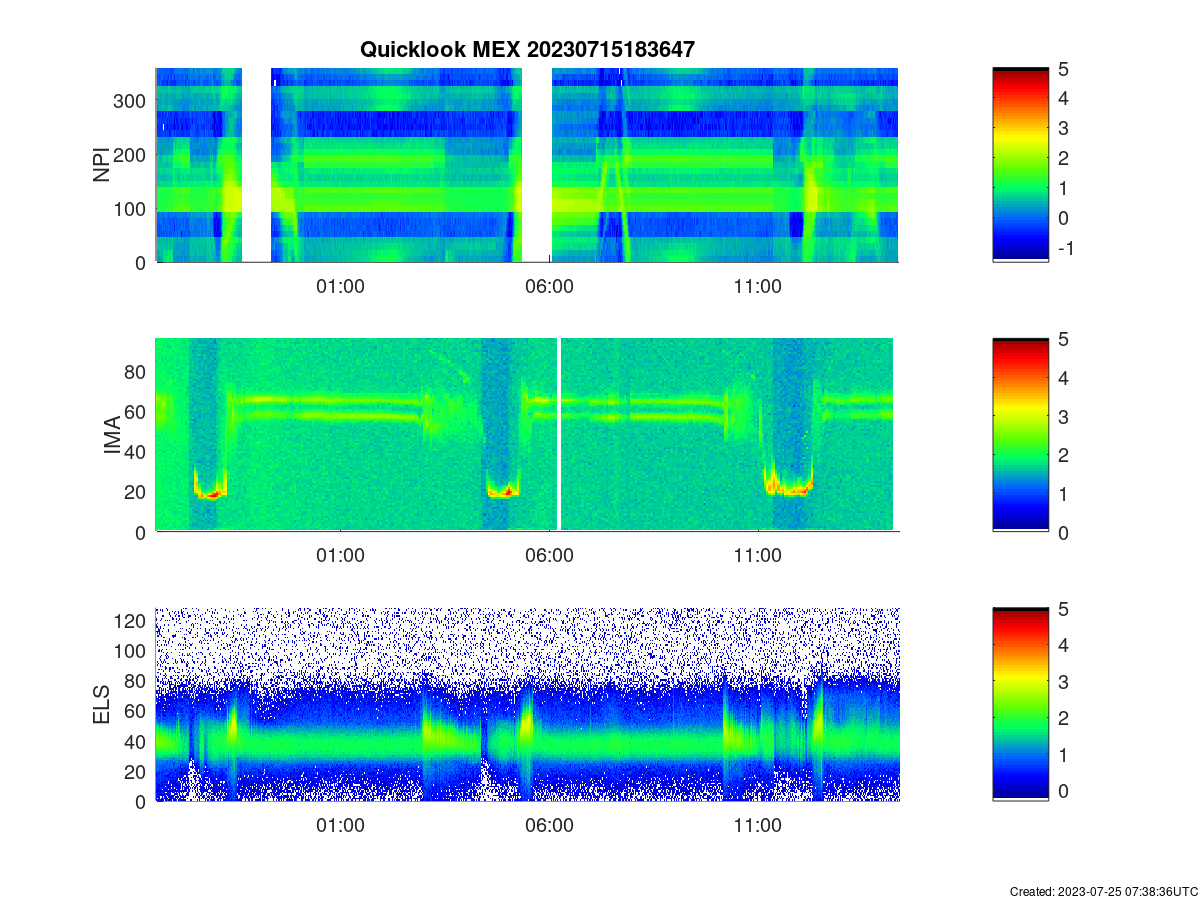The height and width of the screenshot is (900, 1200).
Task: Click the 40 tick on ELS y-axis
Action: click(137, 741)
